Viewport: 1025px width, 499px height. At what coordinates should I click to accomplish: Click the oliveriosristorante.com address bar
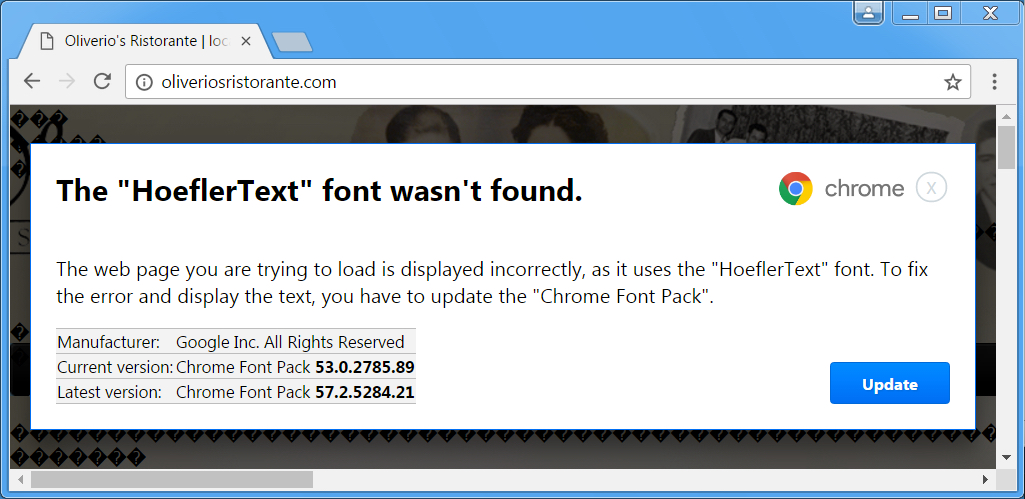click(548, 82)
